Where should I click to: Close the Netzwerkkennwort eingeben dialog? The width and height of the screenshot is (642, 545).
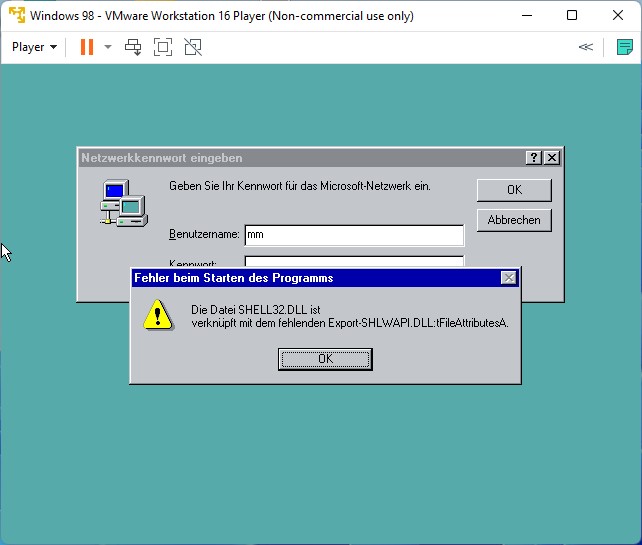click(552, 158)
